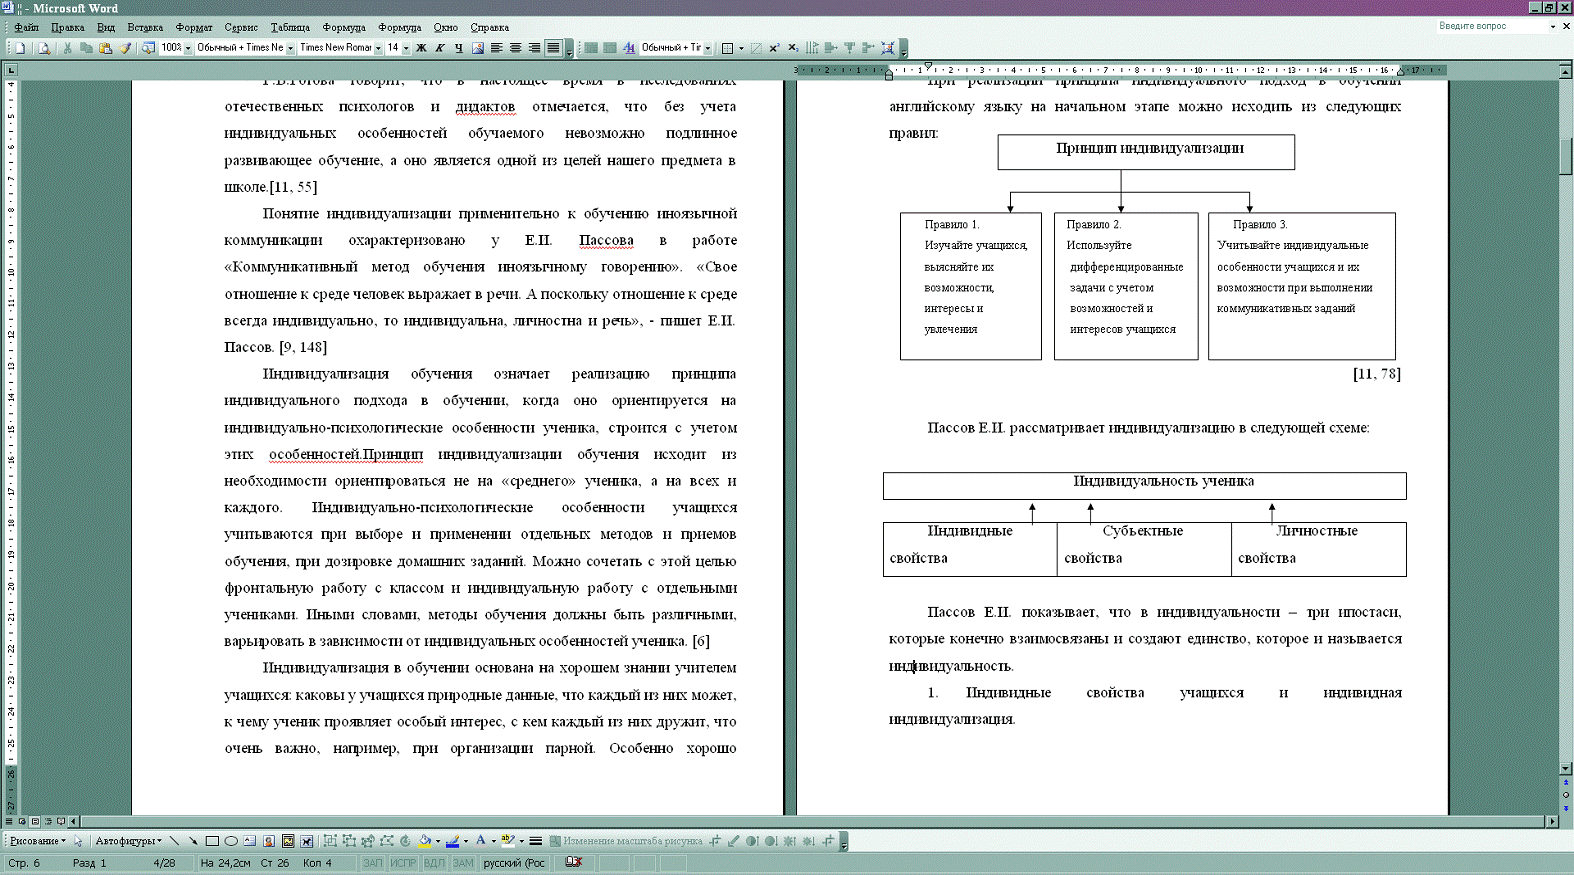This screenshot has height=875, width=1574.
Task: Open the Times New Roman font dropdown
Action: [x=378, y=48]
